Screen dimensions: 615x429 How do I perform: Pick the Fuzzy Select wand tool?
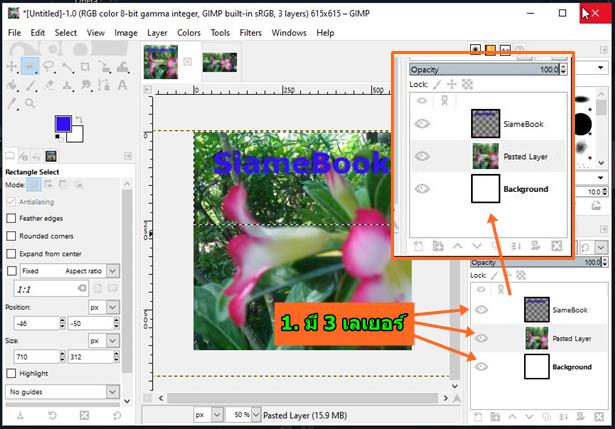(67, 67)
